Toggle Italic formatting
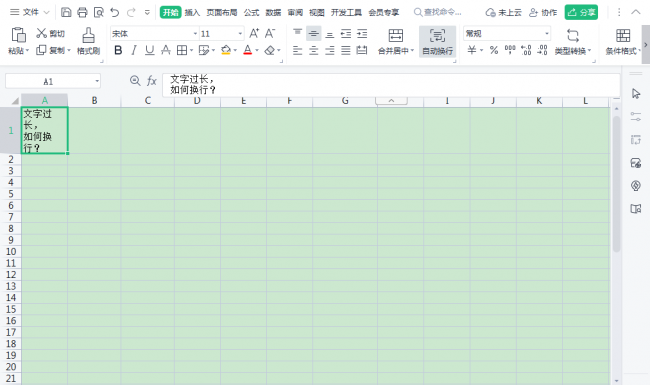650x385 pixels. (133, 51)
